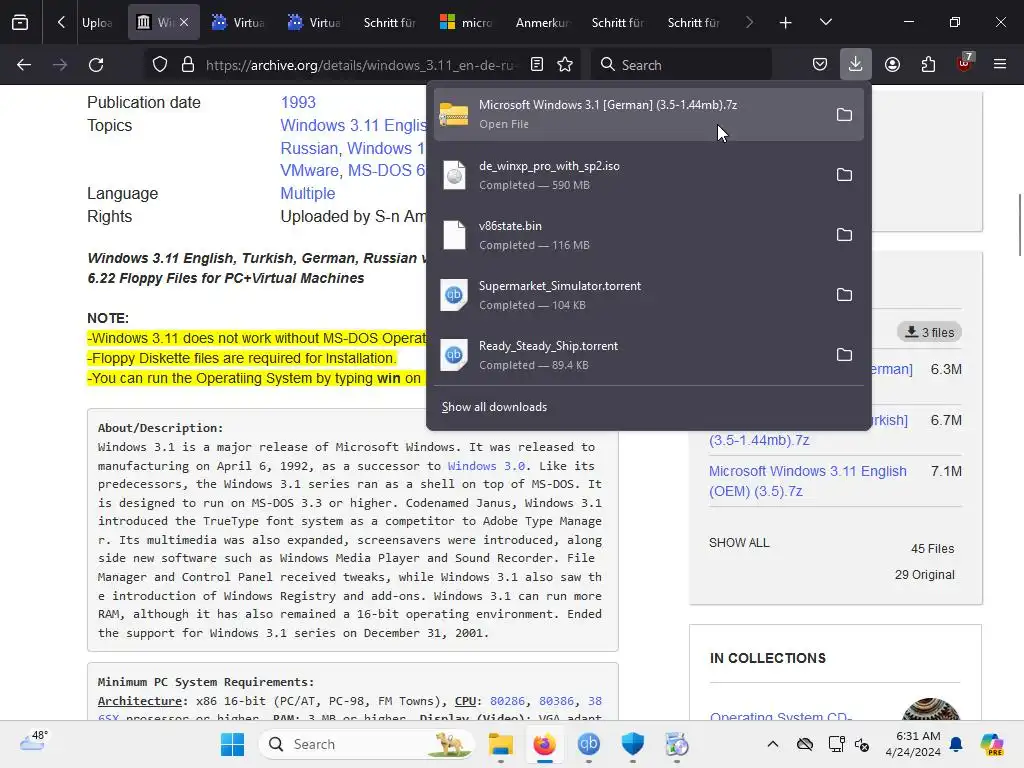Open Windows Security shield in taskbar

pyautogui.click(x=632, y=744)
